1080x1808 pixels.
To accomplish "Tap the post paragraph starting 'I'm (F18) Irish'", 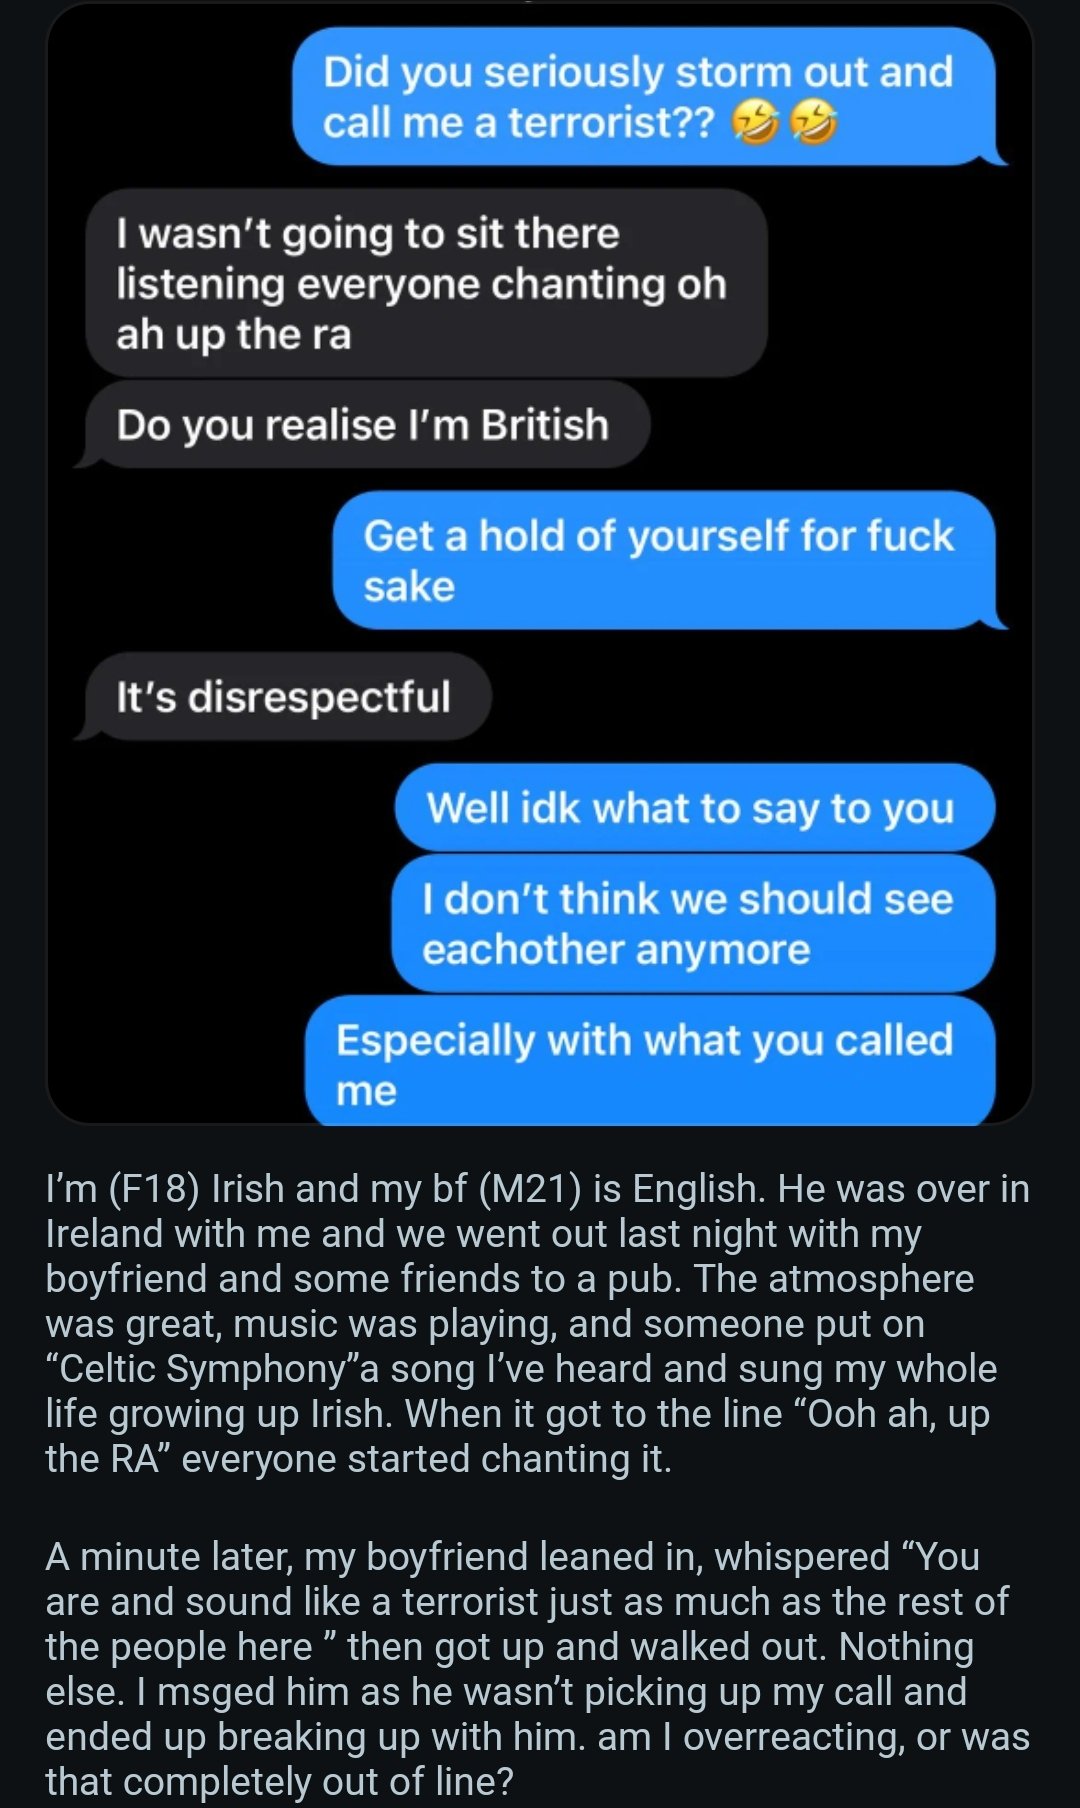I will 538,1324.
